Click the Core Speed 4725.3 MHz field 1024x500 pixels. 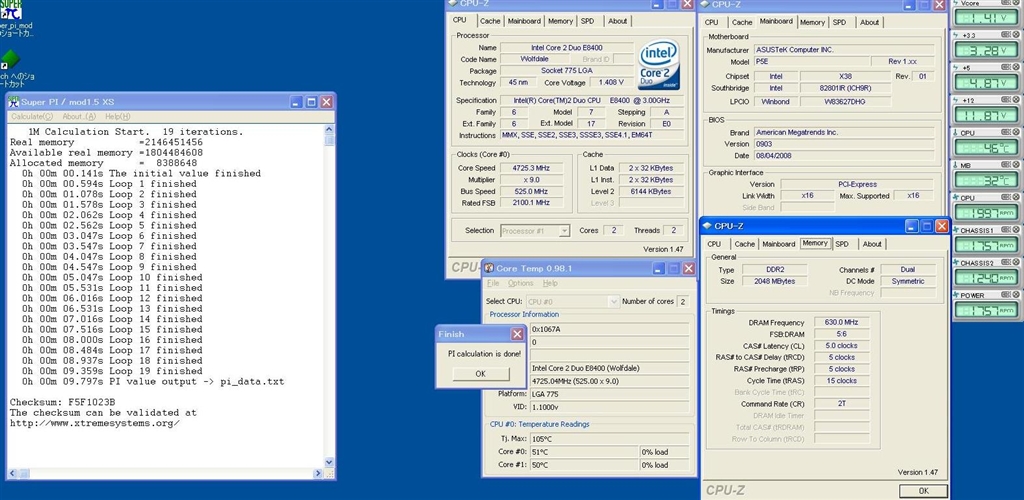coord(530,168)
